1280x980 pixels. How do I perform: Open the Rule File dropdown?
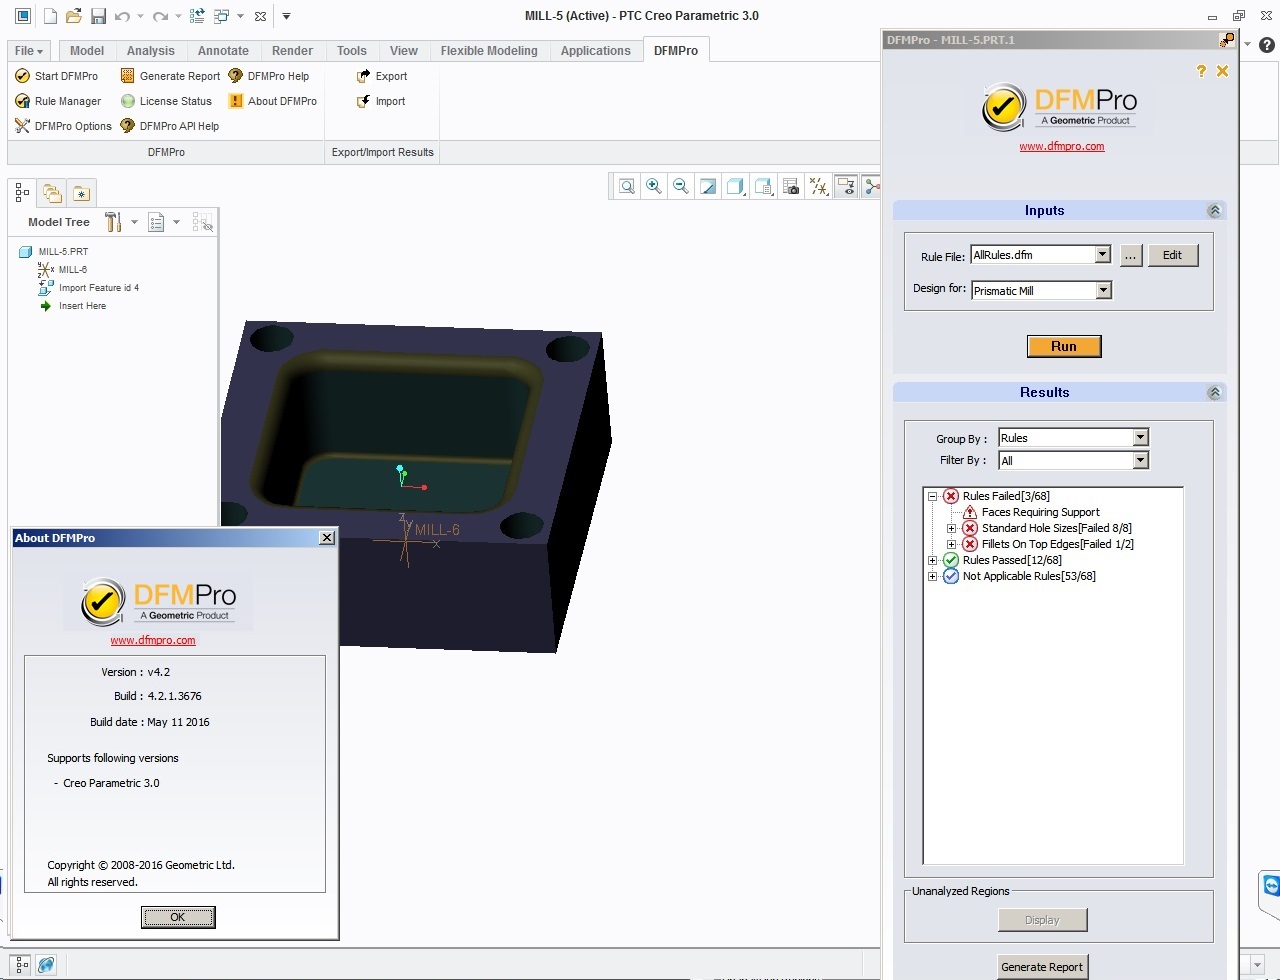point(1102,255)
